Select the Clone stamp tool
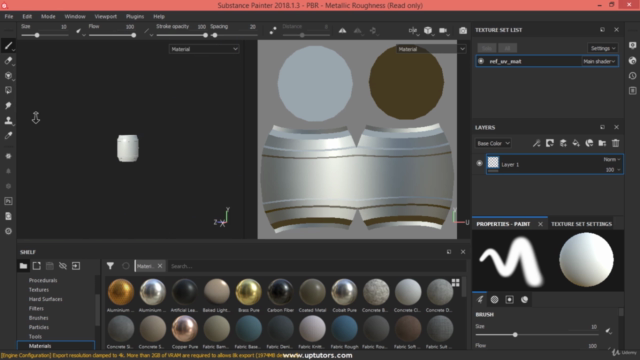Viewport: 640px width, 360px height. (8, 120)
